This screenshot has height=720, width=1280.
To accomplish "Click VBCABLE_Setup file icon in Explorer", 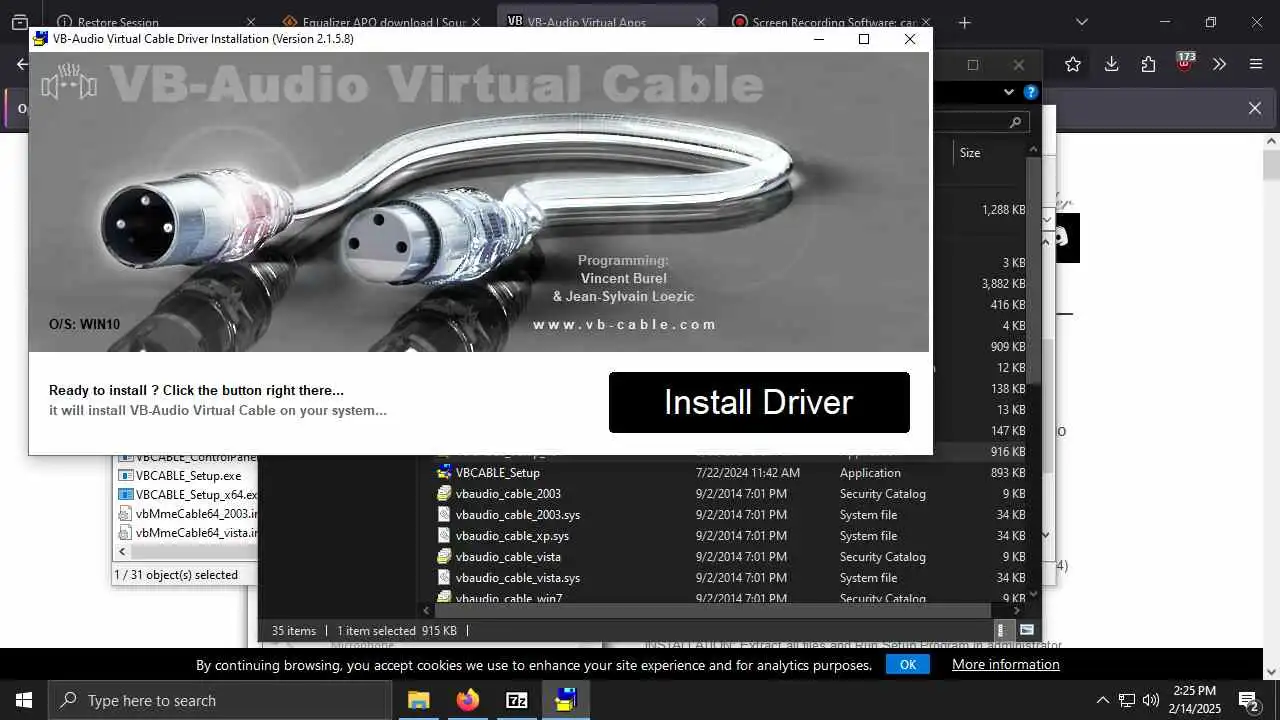I will (x=444, y=473).
